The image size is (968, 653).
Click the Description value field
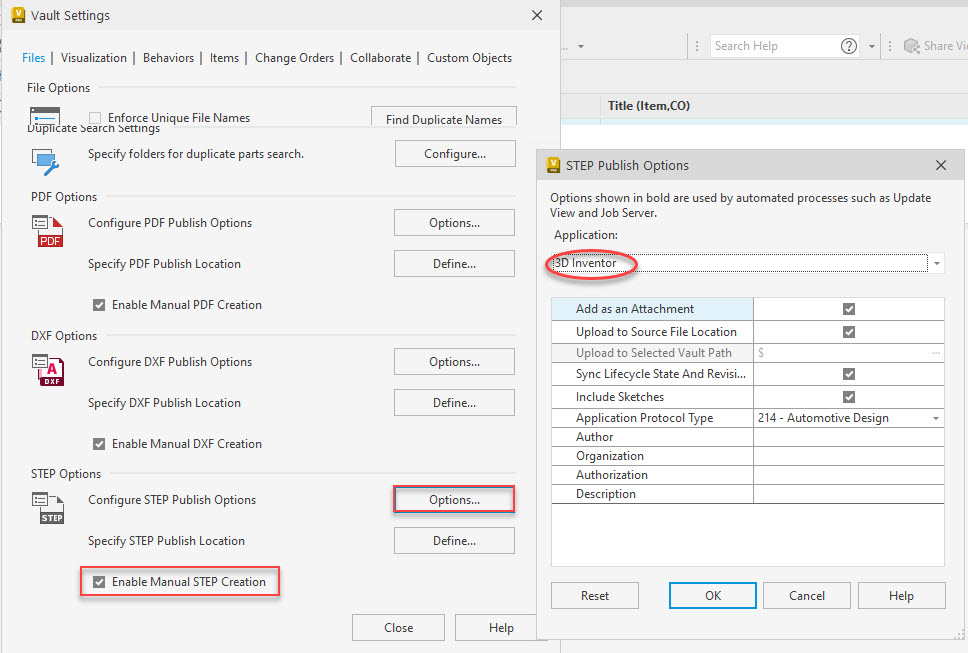pos(849,494)
